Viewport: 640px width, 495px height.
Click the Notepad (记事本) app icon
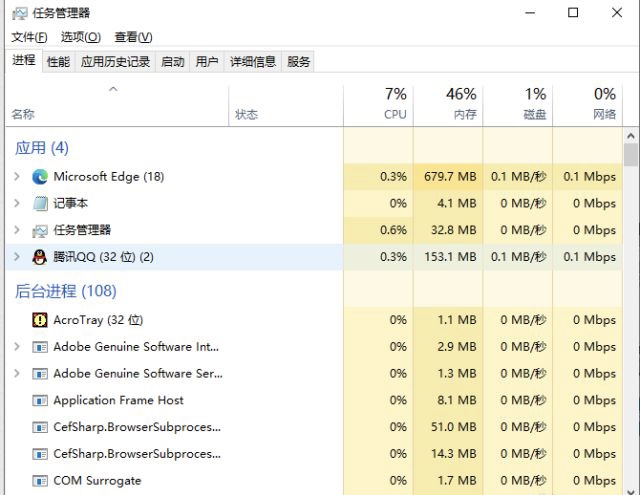pyautogui.click(x=40, y=203)
